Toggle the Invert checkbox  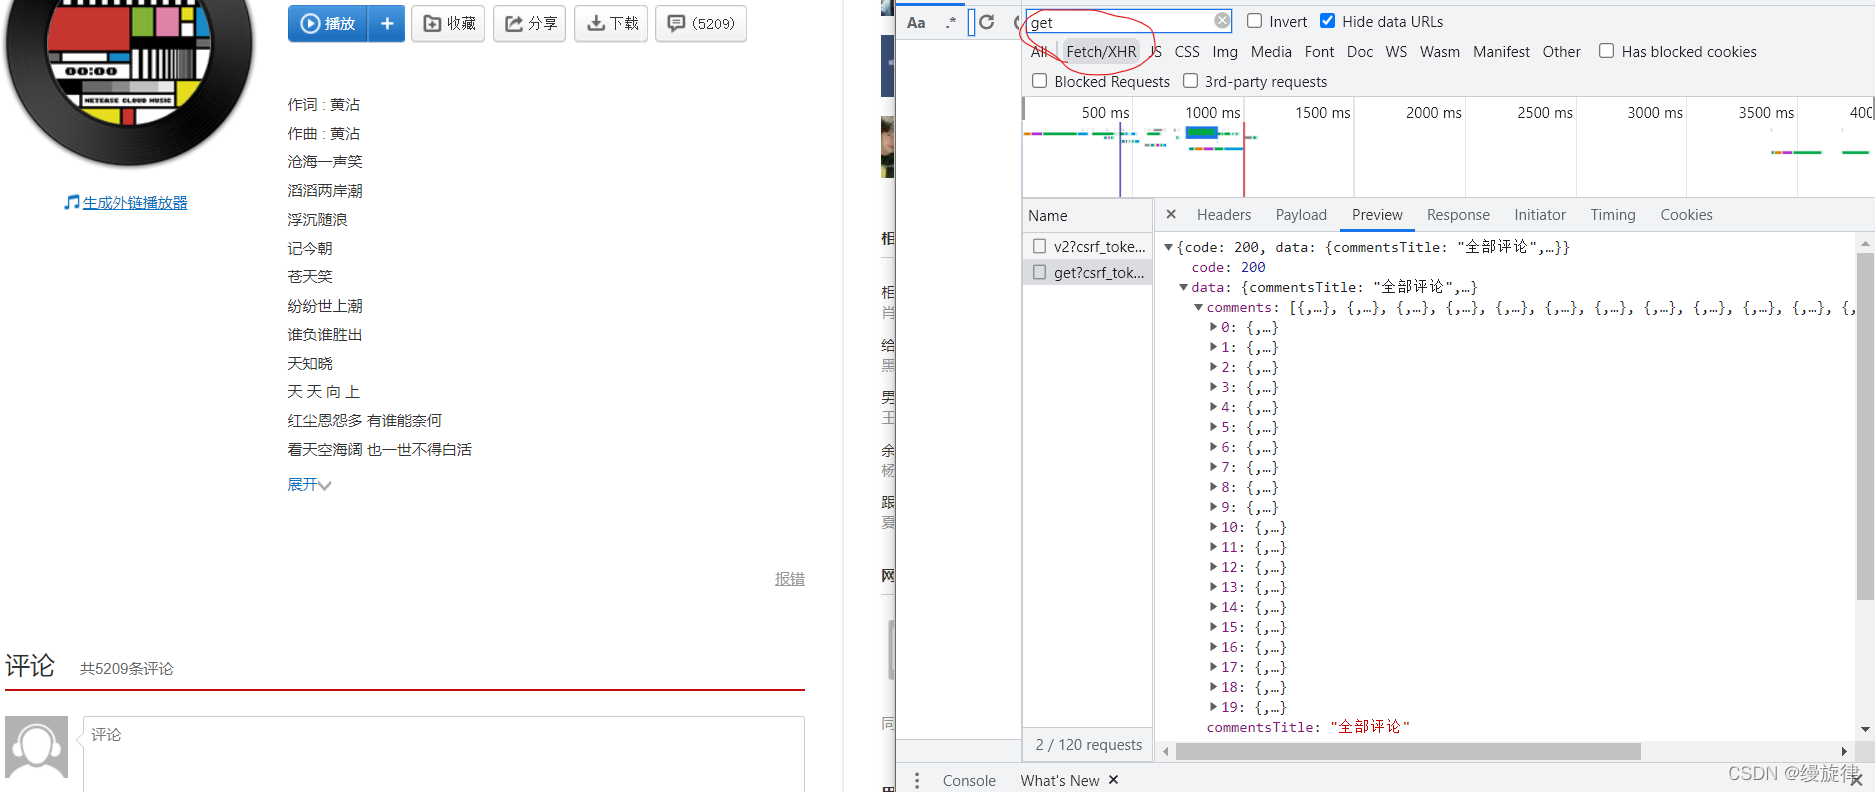(x=1254, y=21)
